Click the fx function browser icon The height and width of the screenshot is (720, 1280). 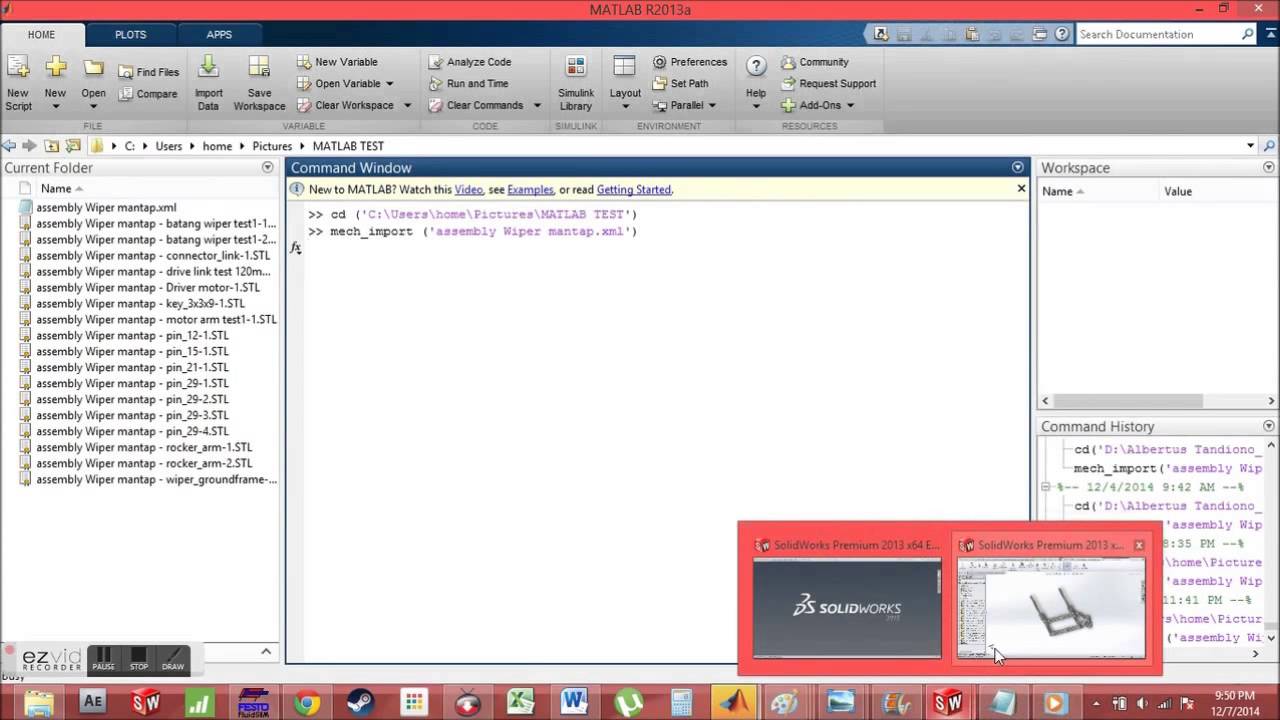[296, 247]
